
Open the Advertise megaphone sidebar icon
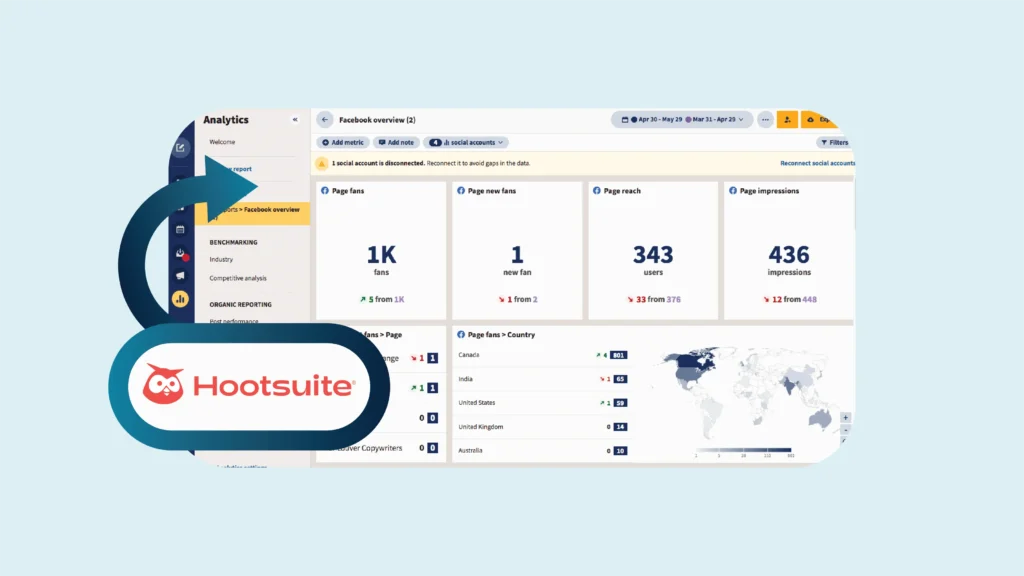click(180, 275)
